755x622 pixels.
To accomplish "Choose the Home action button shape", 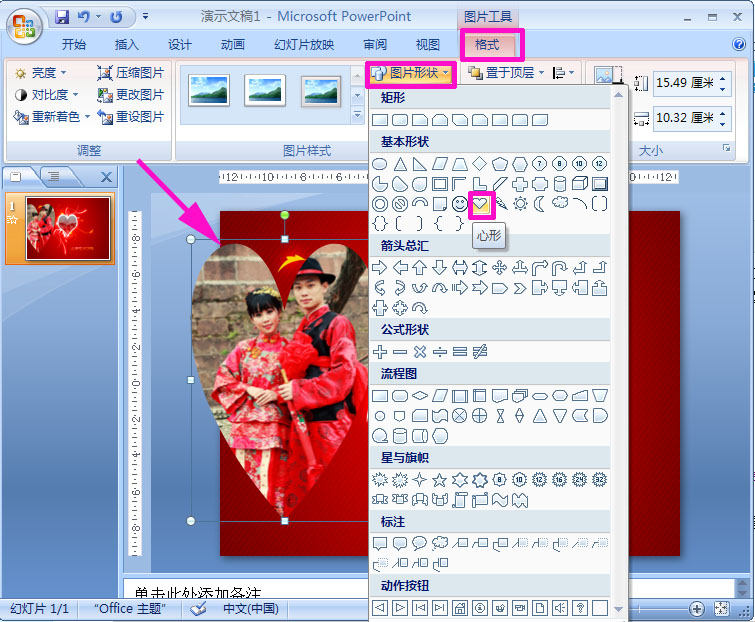I will [x=460, y=607].
